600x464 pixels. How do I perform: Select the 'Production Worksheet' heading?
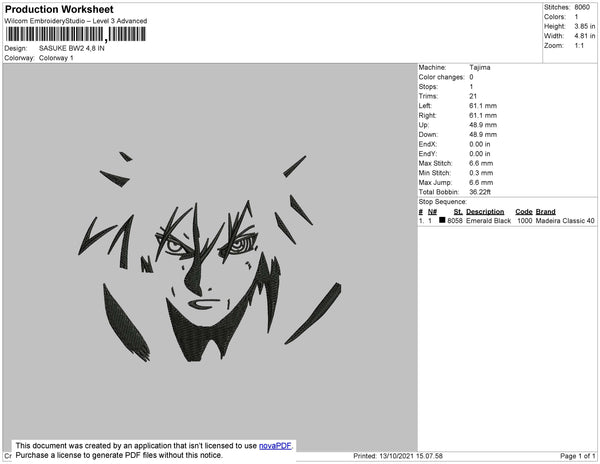click(59, 9)
